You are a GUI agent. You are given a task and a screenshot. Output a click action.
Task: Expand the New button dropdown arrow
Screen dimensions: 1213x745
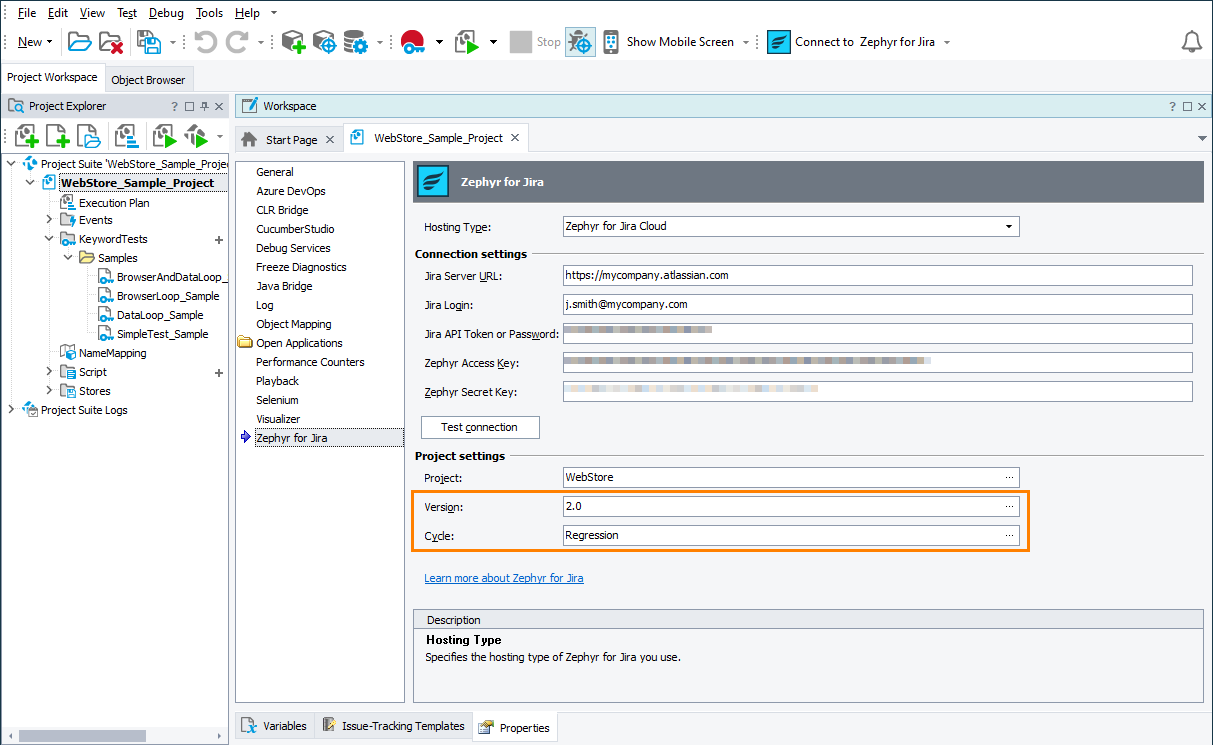tap(50, 41)
